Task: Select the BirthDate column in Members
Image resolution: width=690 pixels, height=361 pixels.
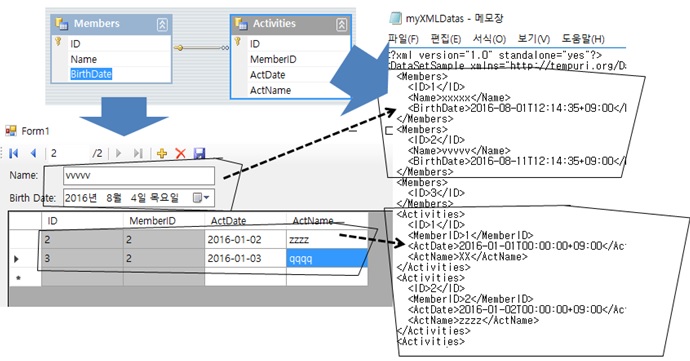Action: tap(91, 74)
